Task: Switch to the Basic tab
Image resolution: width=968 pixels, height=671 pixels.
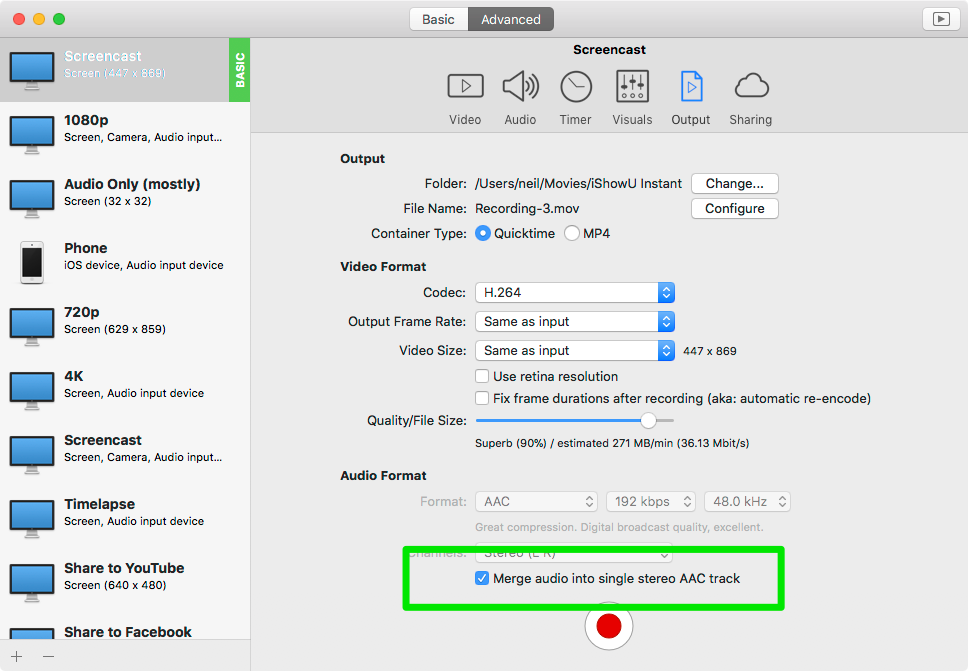Action: pyautogui.click(x=438, y=19)
